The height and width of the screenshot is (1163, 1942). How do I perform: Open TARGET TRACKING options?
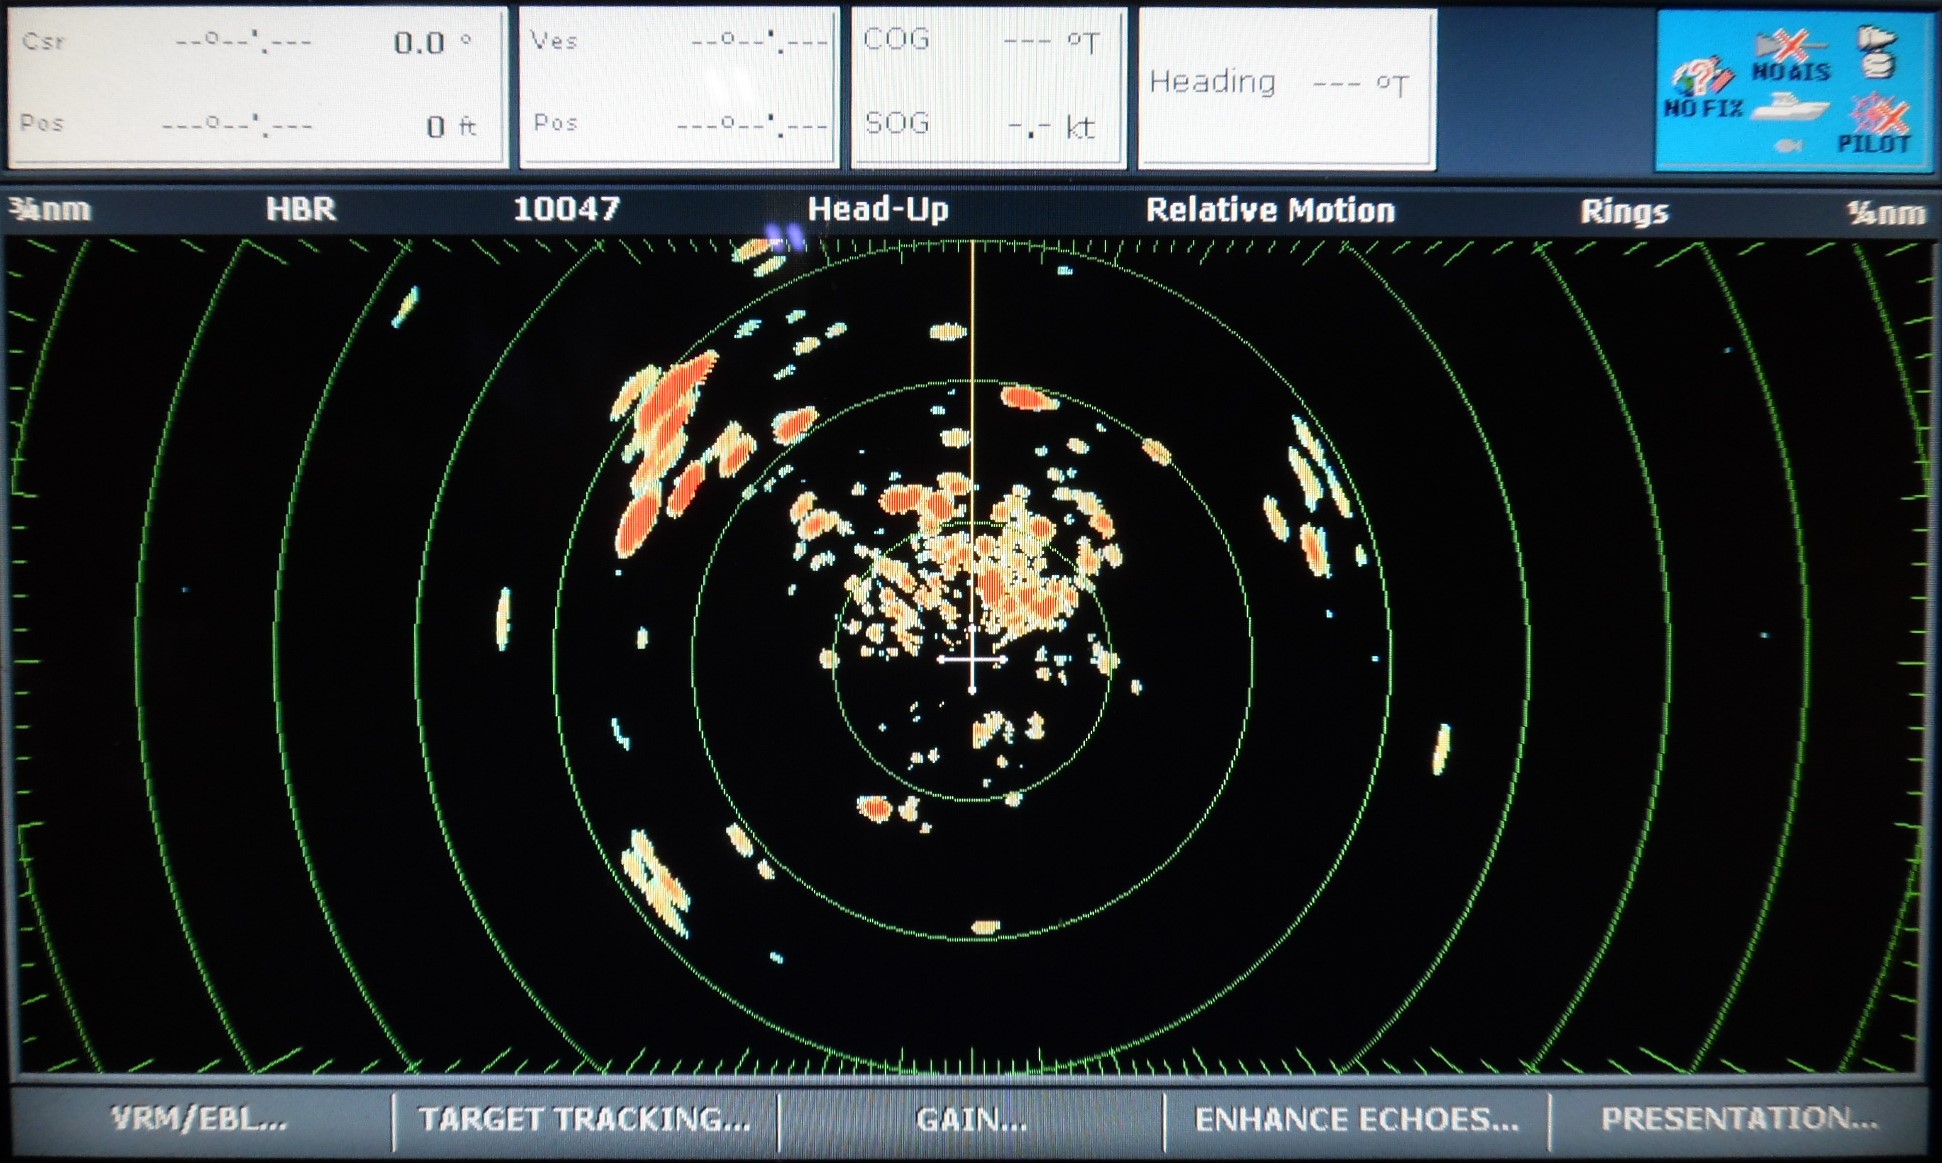[x=585, y=1119]
